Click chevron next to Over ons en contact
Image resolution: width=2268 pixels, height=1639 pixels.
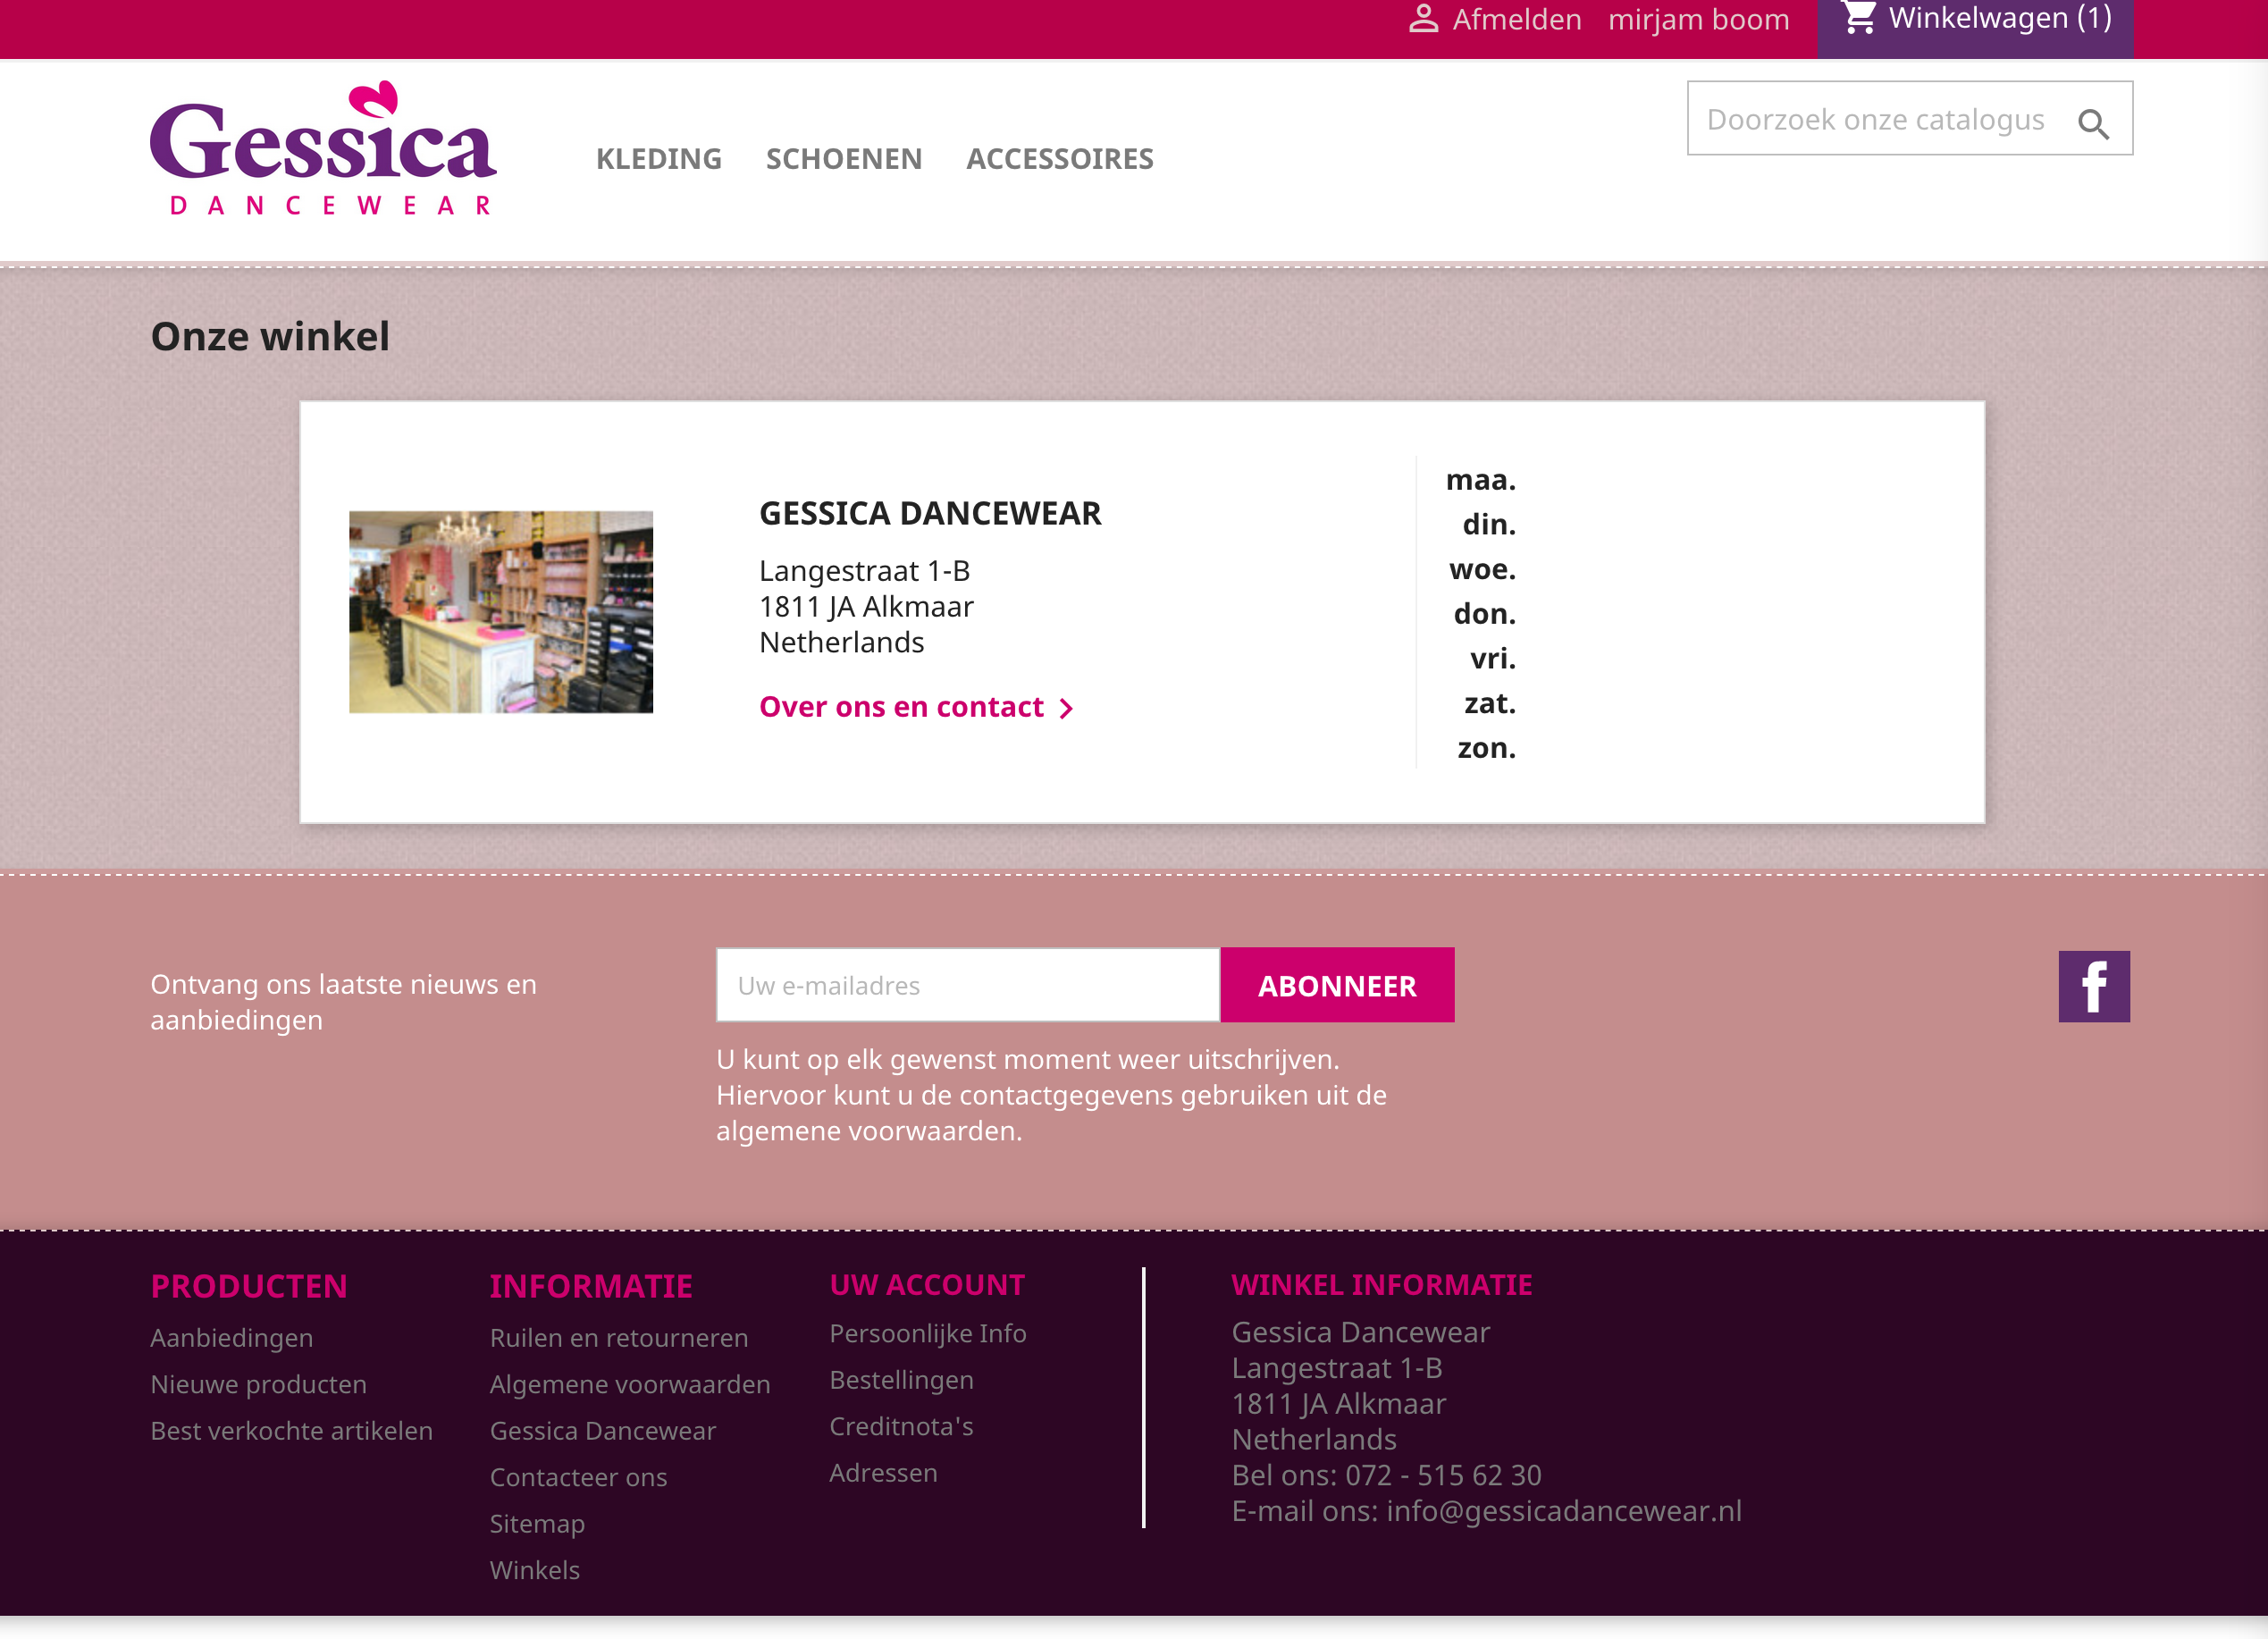pyautogui.click(x=1066, y=708)
